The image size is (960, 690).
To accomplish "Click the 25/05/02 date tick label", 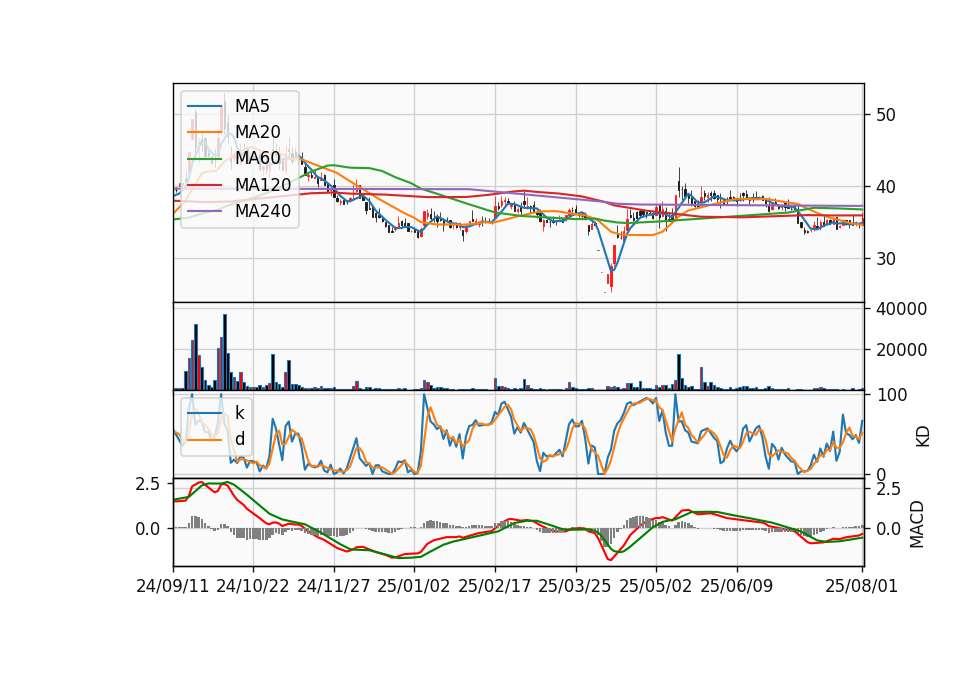I will (x=656, y=587).
